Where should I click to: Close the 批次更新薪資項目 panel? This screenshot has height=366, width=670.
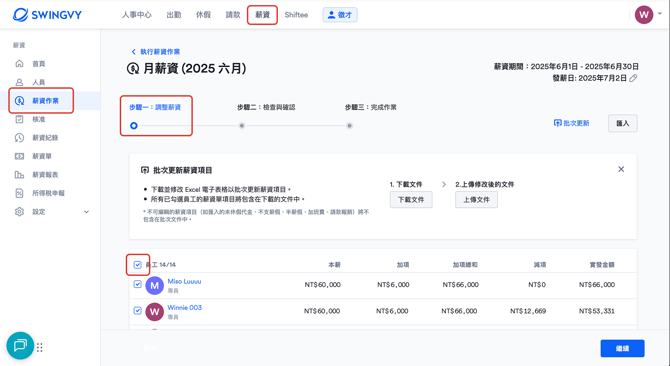click(621, 170)
